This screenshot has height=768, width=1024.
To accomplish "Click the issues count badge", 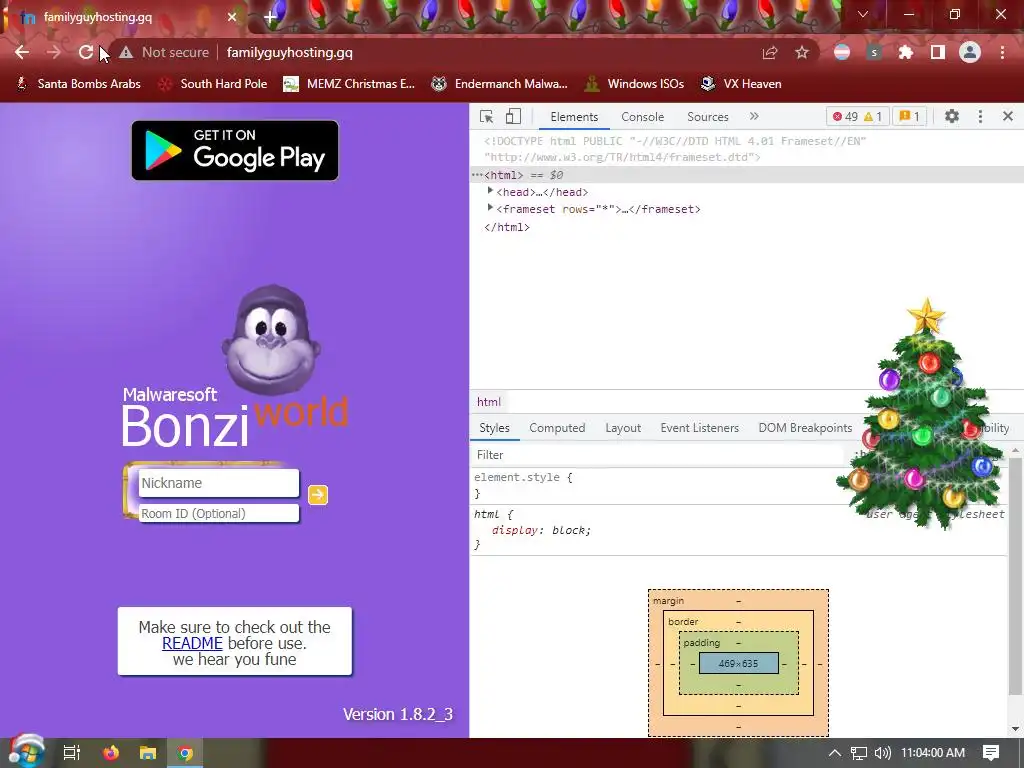I will click(910, 116).
